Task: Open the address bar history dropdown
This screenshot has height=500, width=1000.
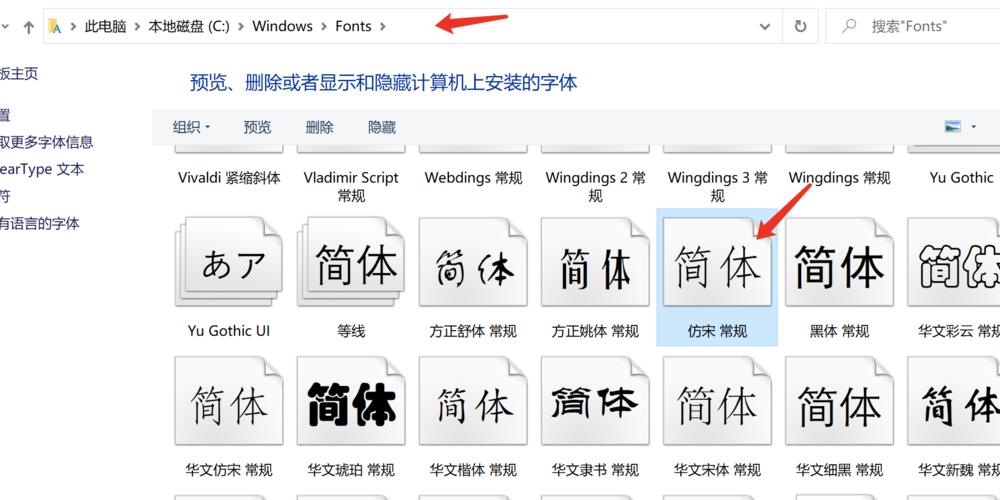Action: tap(765, 27)
